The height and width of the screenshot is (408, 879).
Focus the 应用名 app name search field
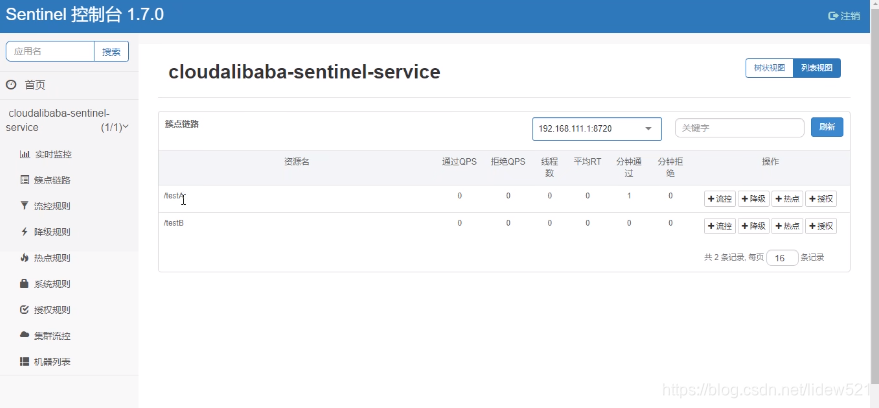[50, 52]
